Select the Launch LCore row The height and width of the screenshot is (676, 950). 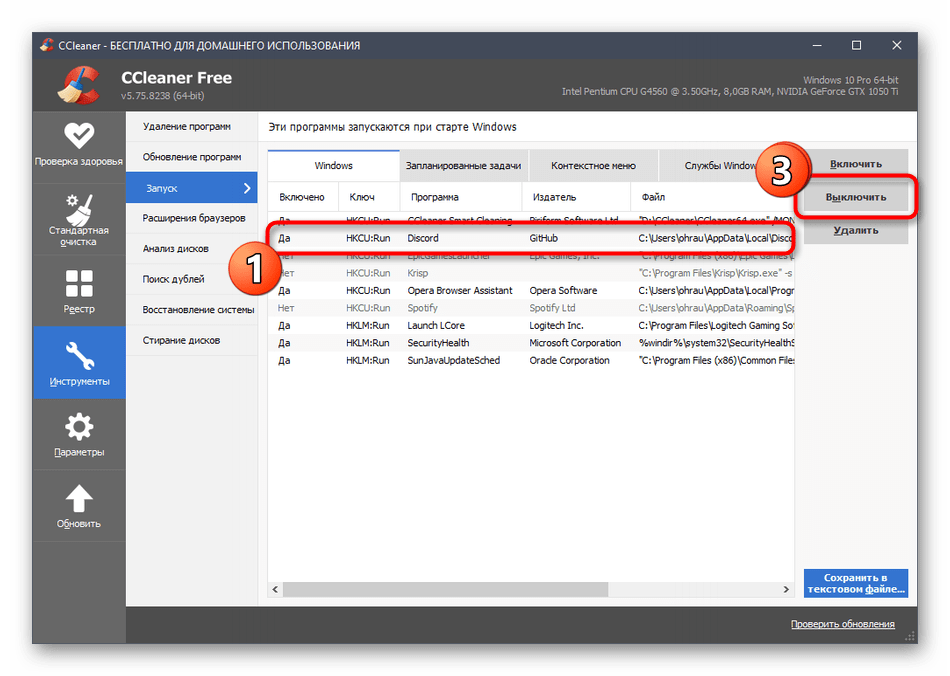click(531, 325)
